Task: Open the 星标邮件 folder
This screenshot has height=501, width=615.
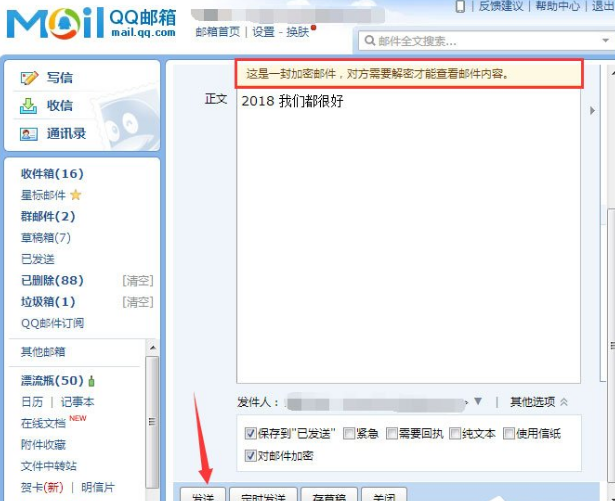Action: click(x=43, y=195)
